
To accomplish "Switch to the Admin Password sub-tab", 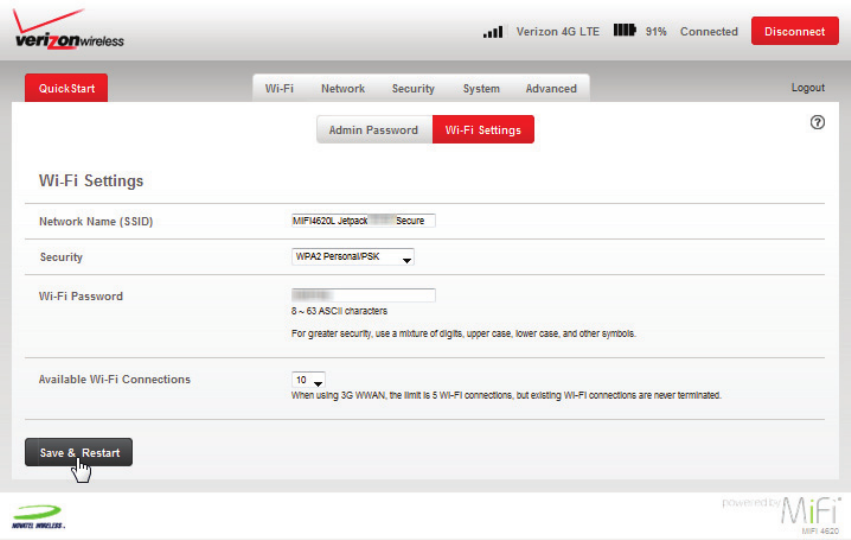I will click(x=374, y=130).
